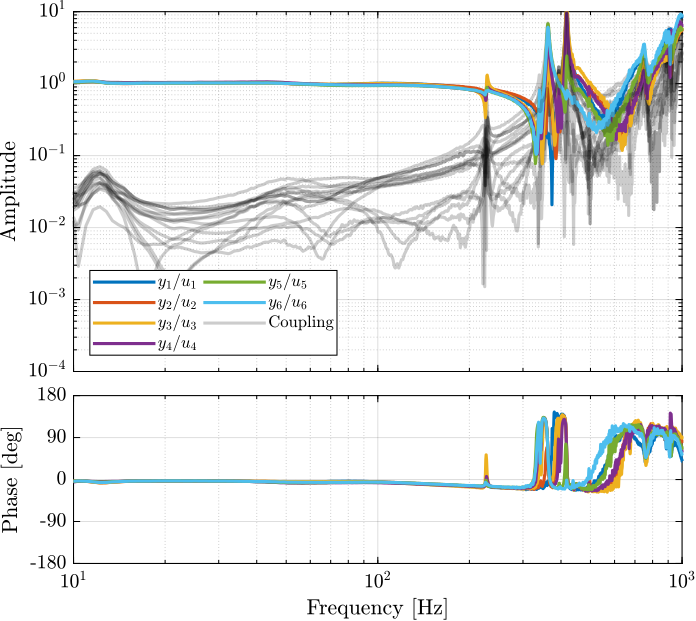This screenshot has width=696, height=621.
Task: Click the 10^0 amplitude tick label
Action: 54,82
